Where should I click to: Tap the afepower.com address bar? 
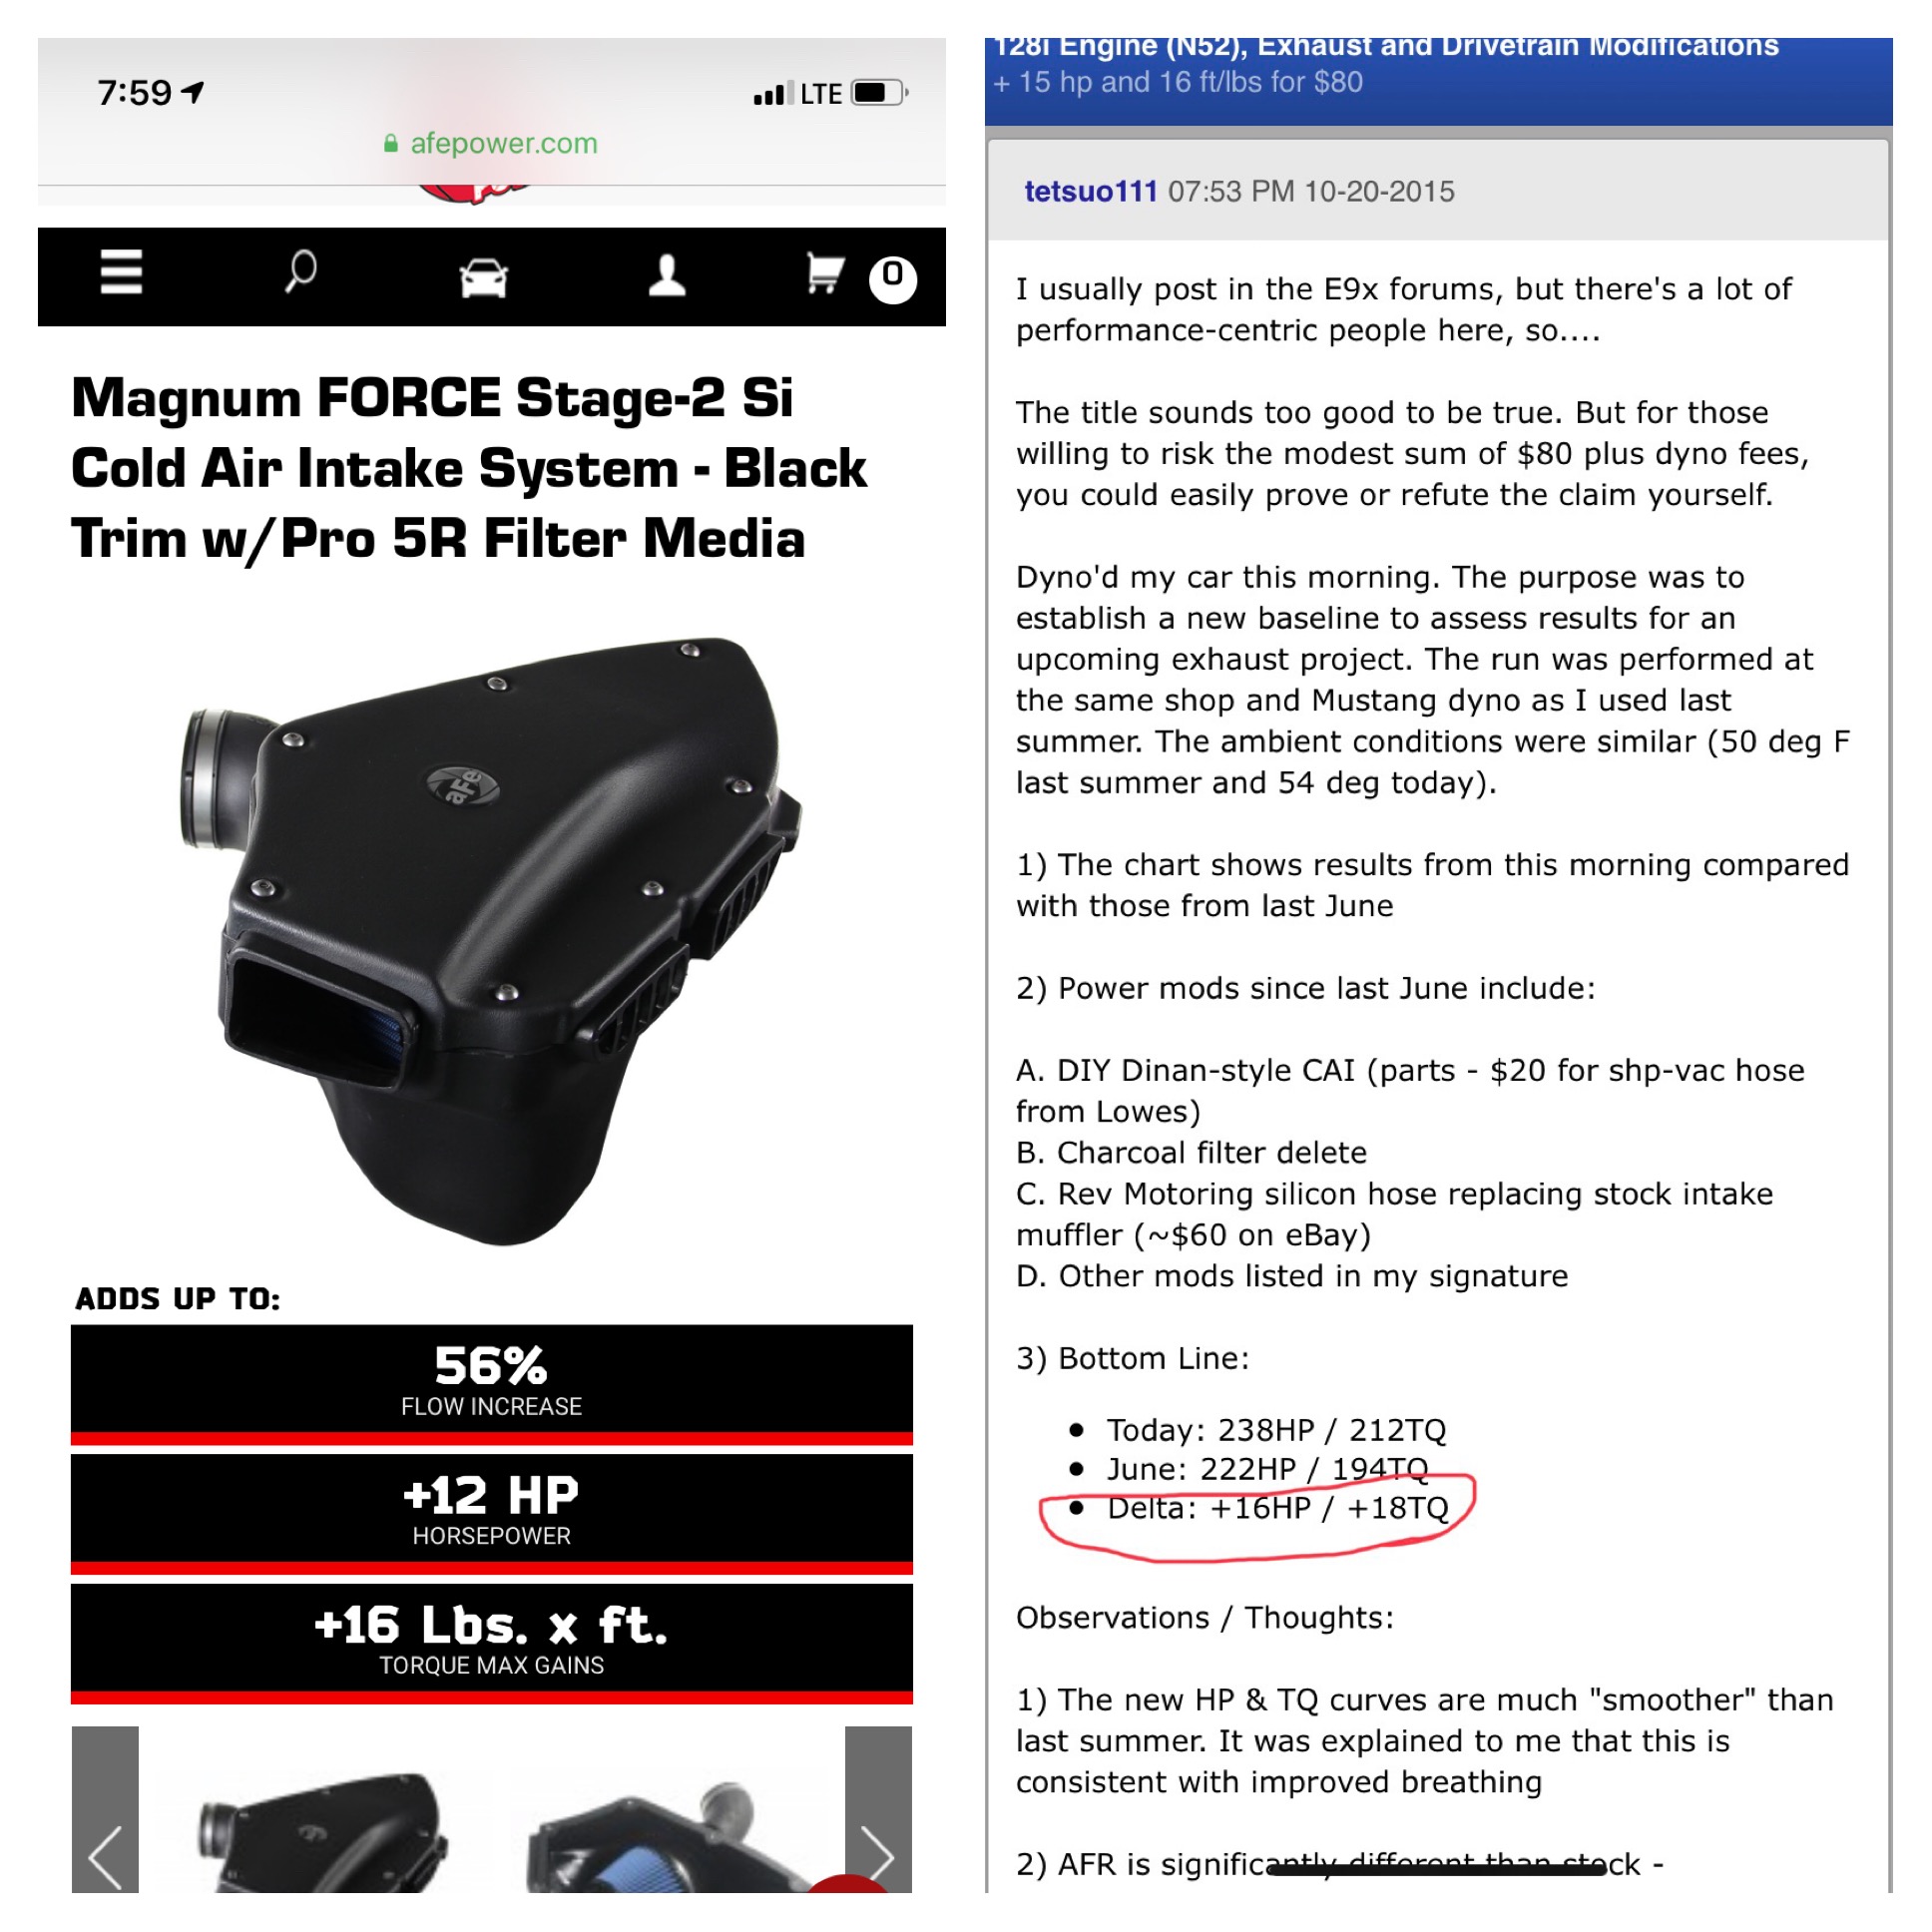point(491,143)
